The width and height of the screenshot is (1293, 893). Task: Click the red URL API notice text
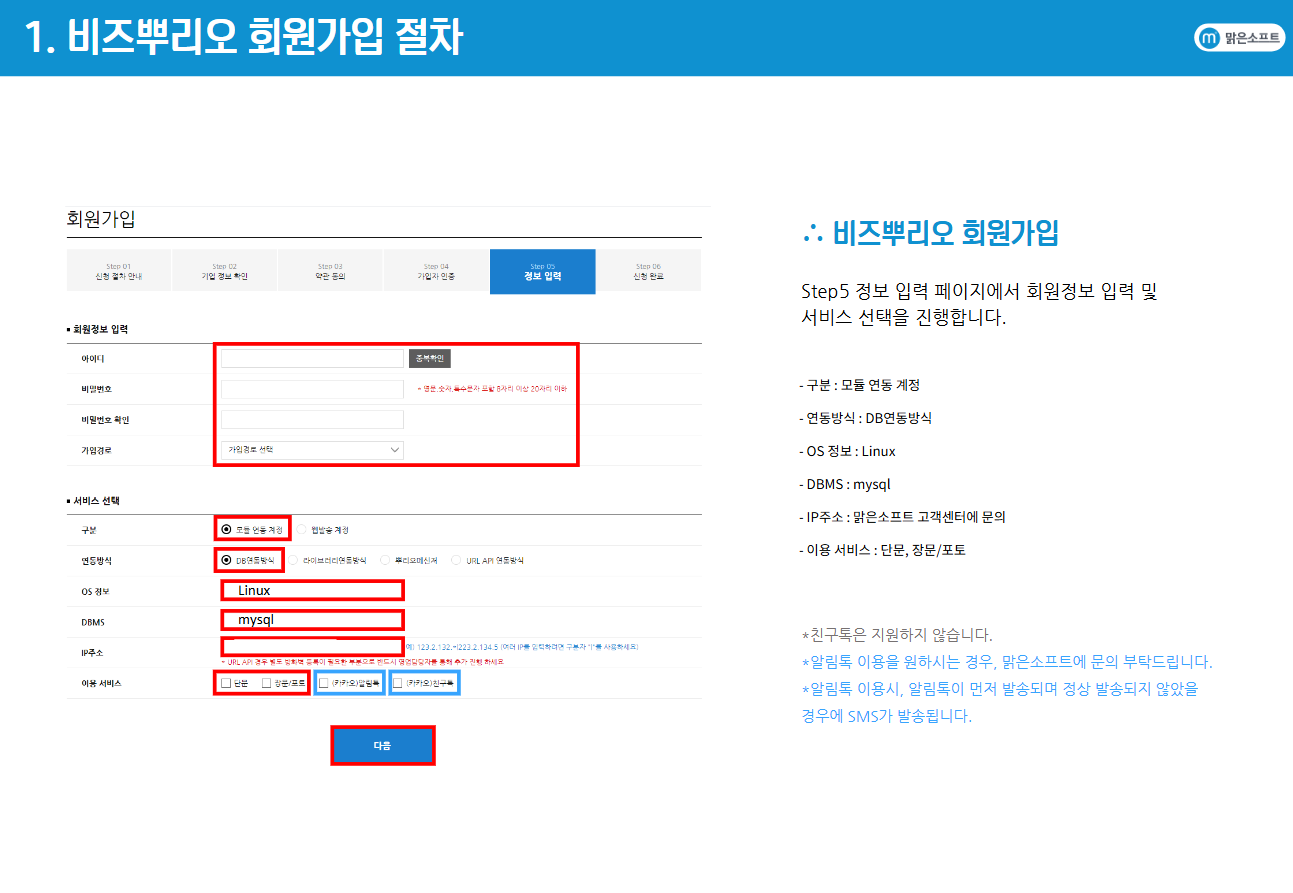coord(362,662)
